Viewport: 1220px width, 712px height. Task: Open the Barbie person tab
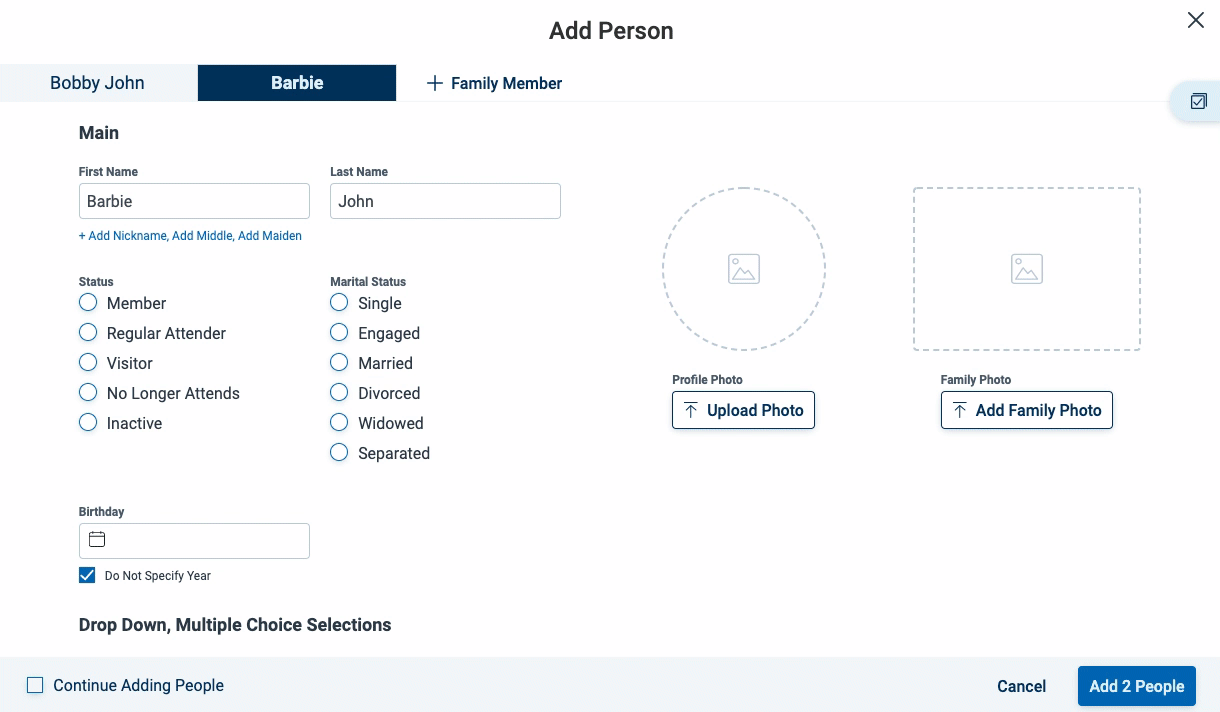(x=297, y=83)
